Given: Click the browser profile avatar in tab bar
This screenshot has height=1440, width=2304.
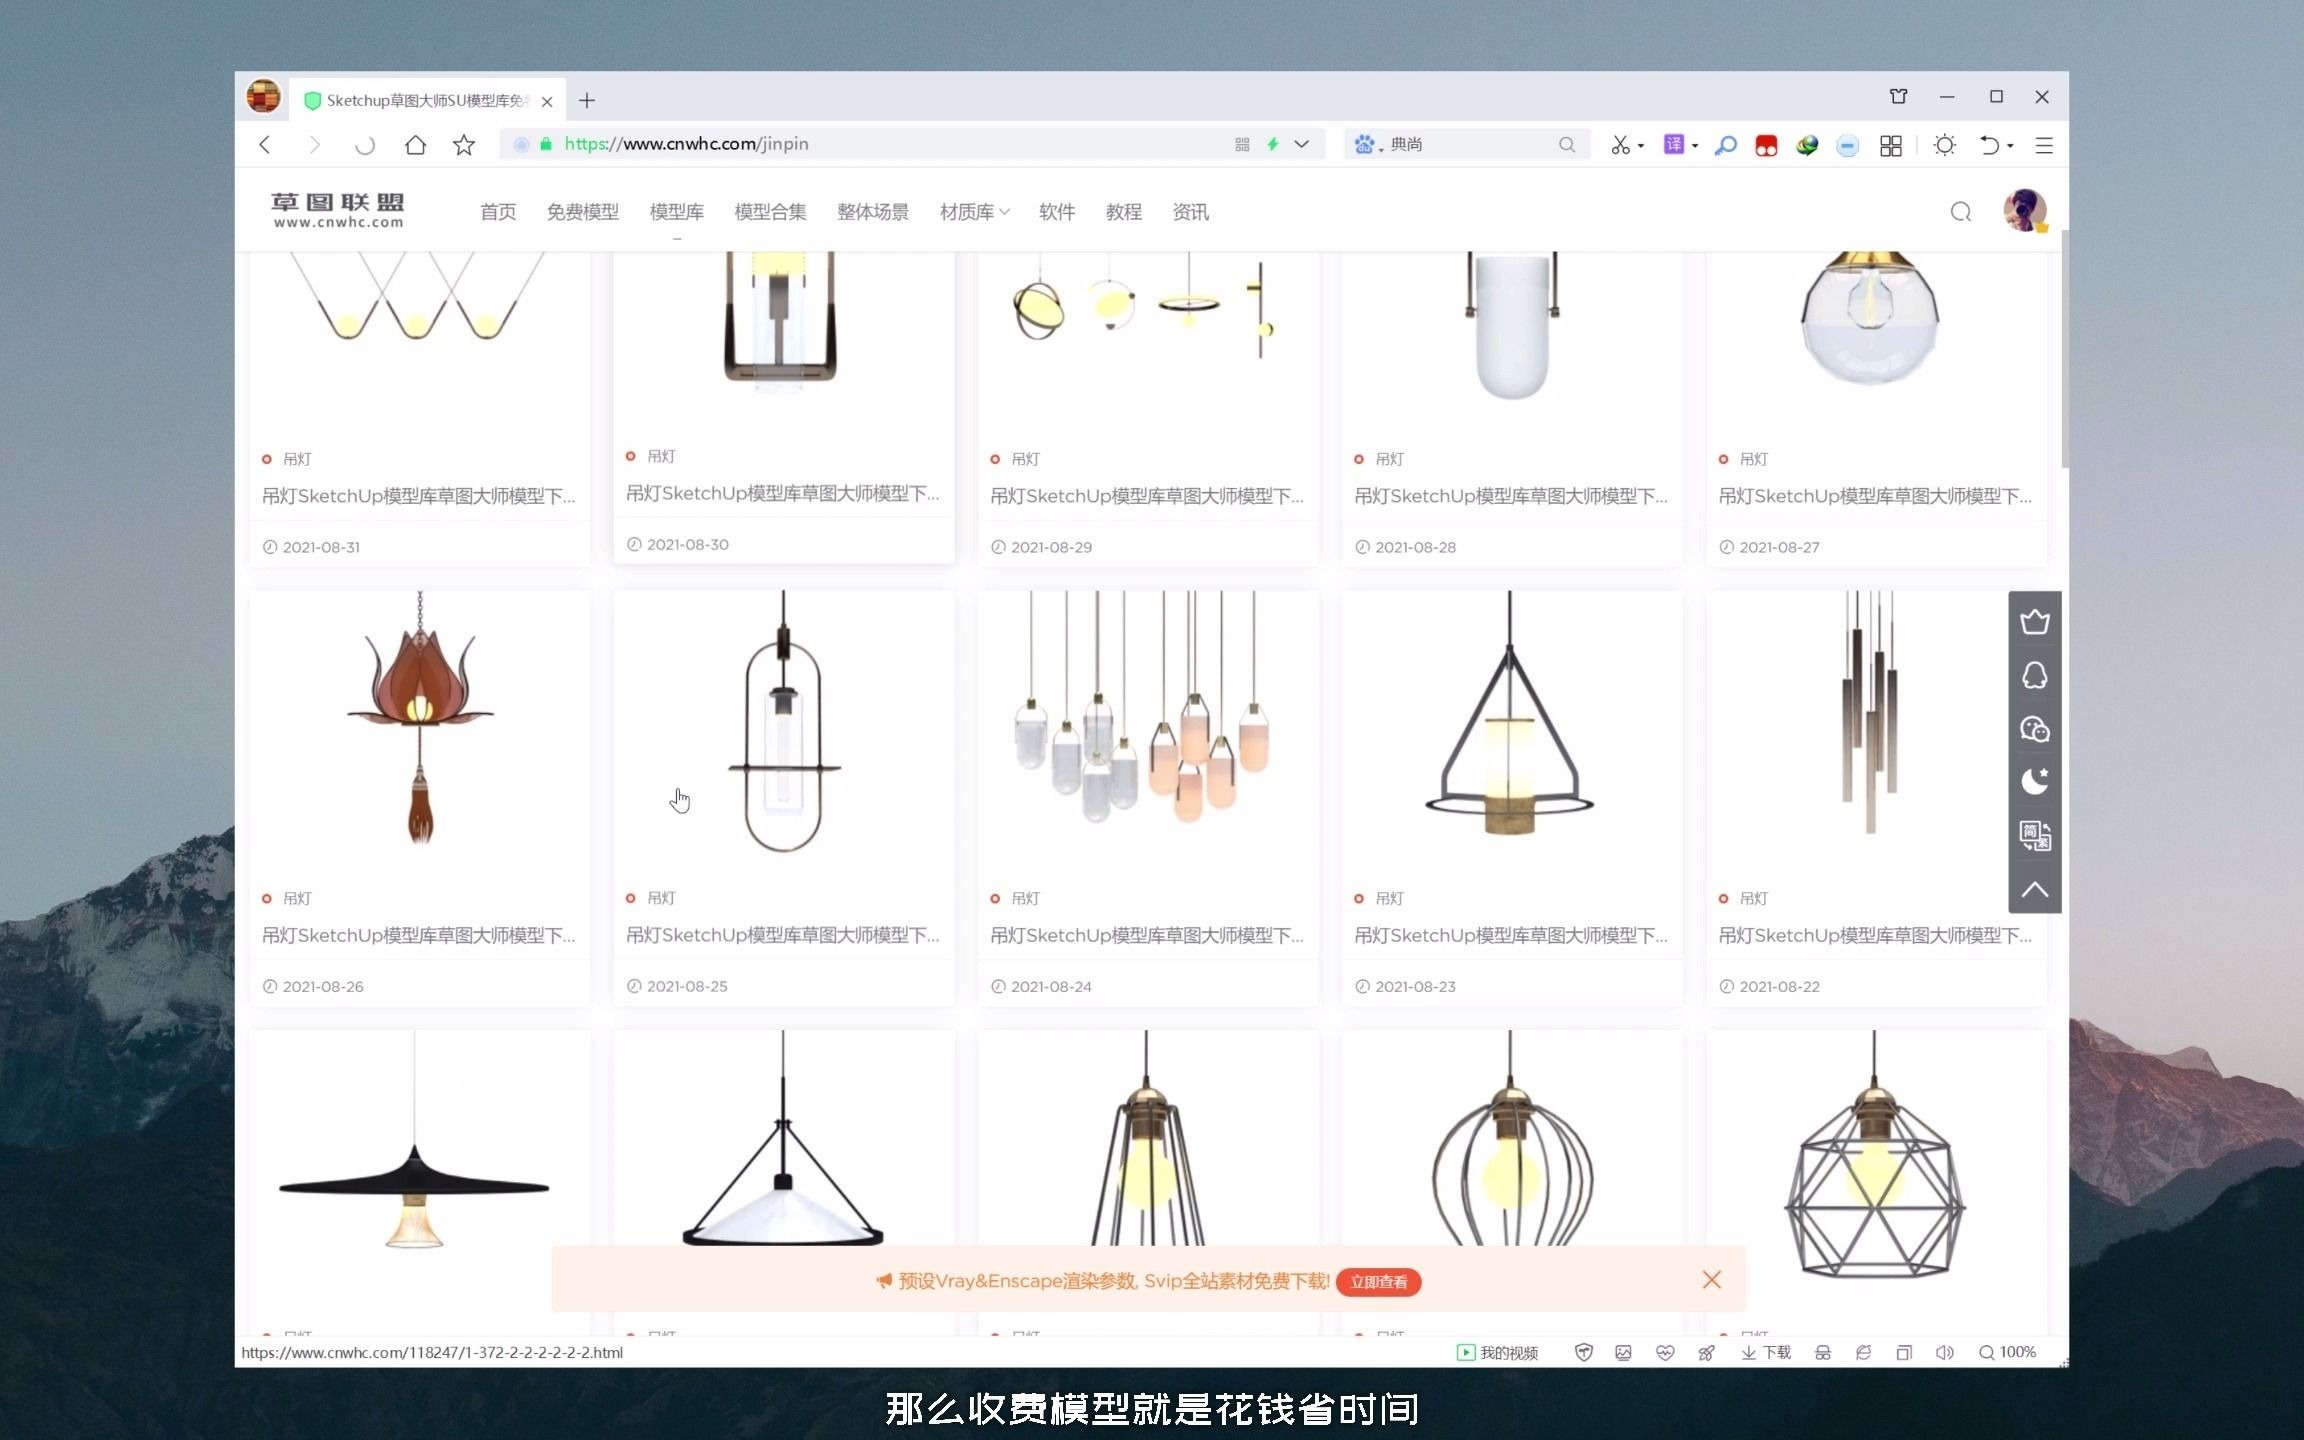Looking at the screenshot, I should click(264, 97).
